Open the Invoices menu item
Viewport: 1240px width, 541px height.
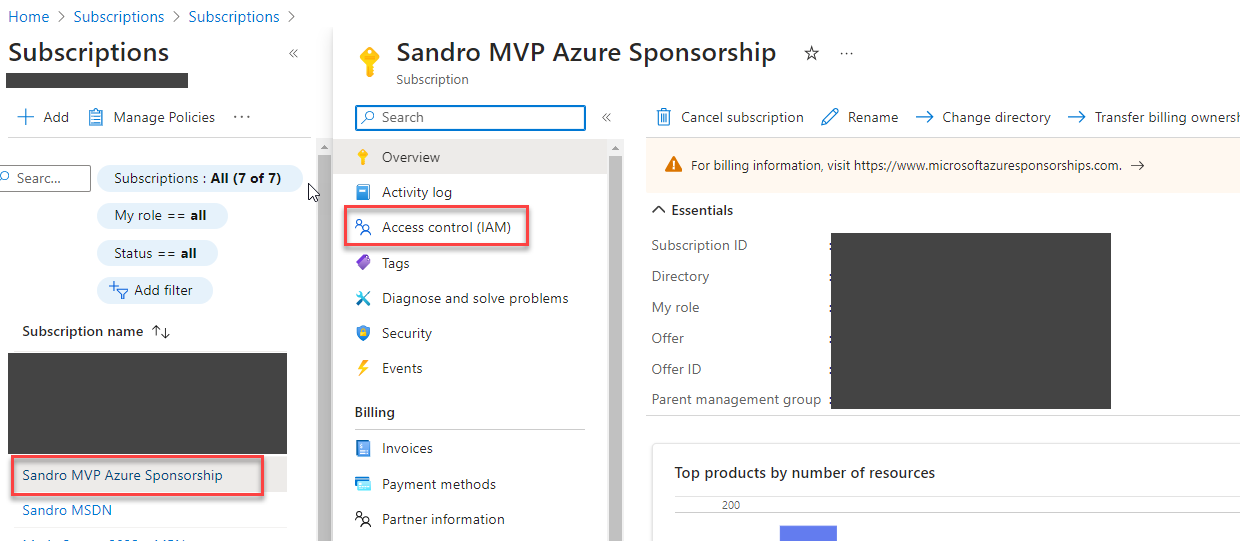pyautogui.click(x=407, y=448)
